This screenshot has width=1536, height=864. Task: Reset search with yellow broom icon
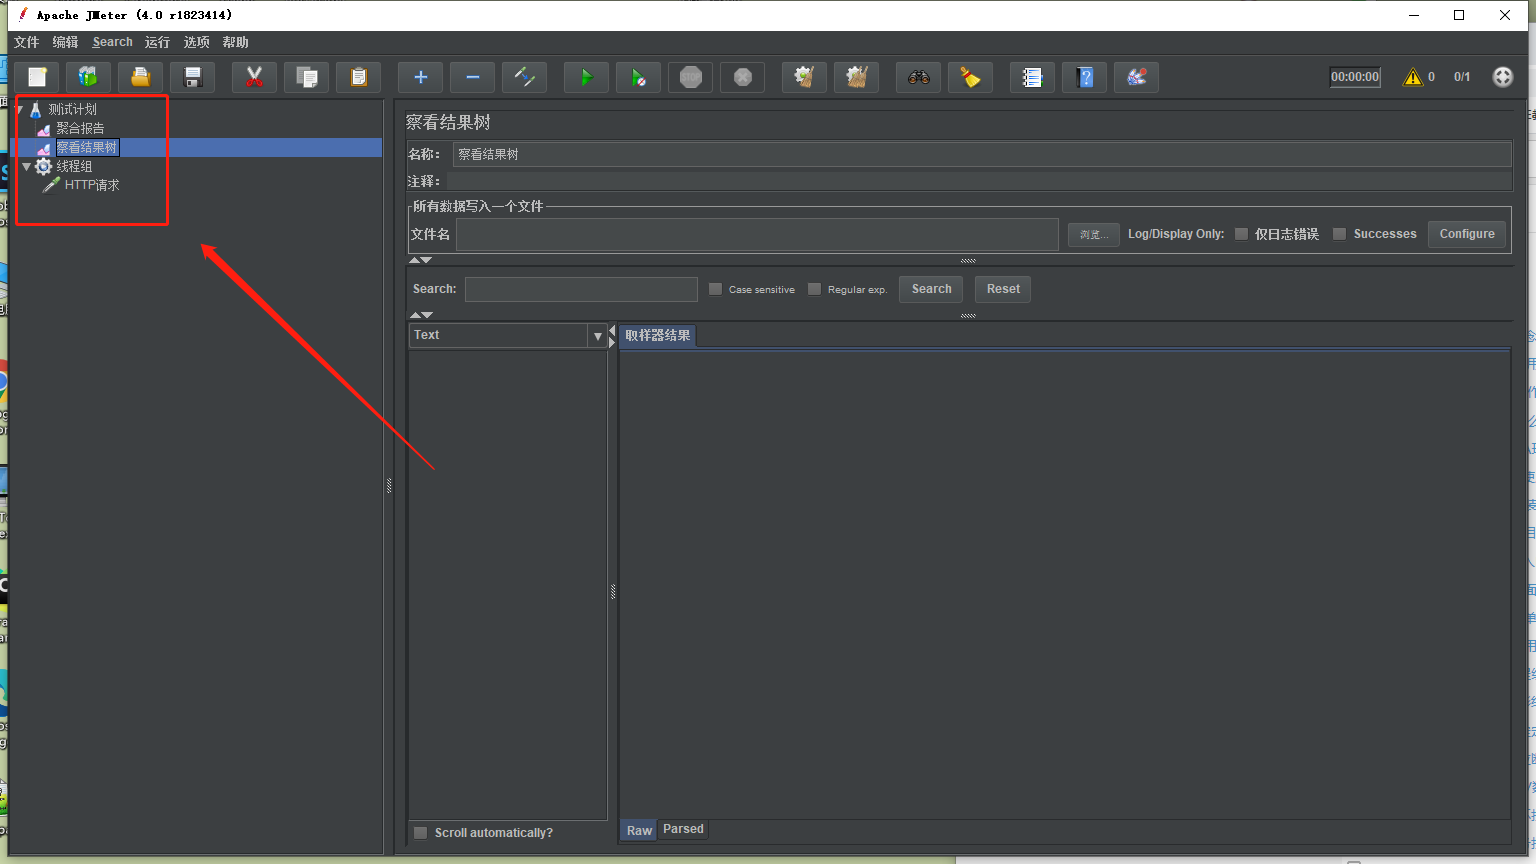tap(970, 77)
